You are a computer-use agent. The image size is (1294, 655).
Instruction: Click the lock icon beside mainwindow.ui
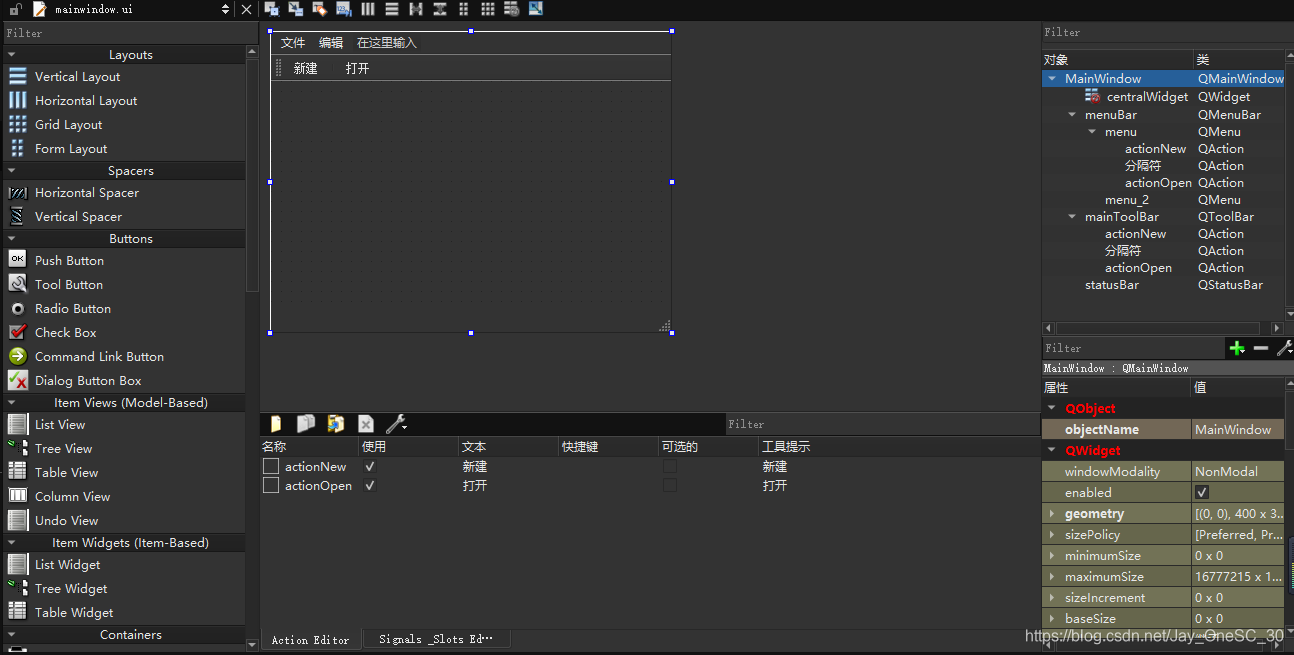[15, 9]
